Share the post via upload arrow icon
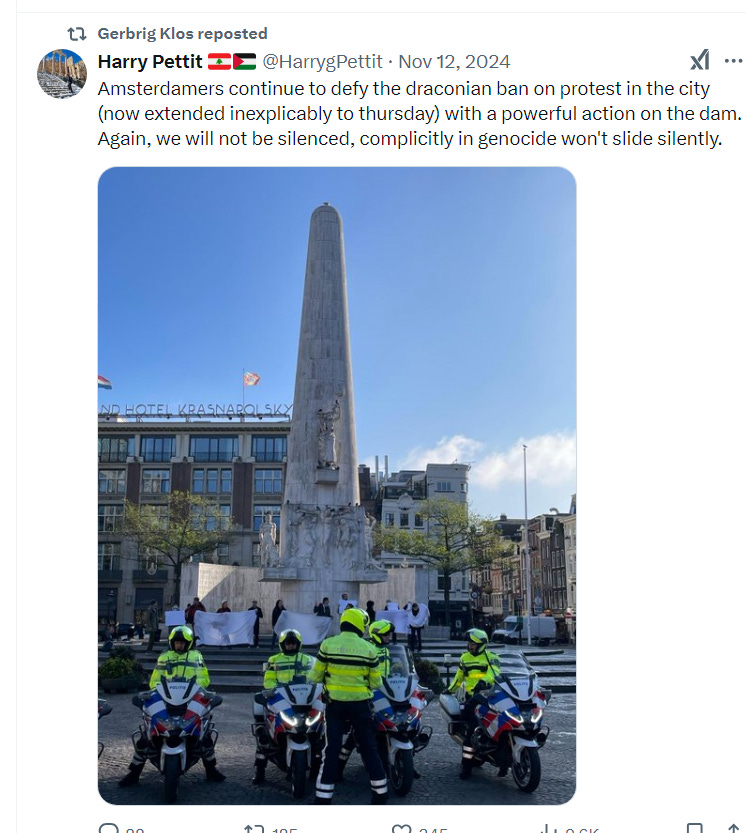The width and height of the screenshot is (746, 833). pyautogui.click(x=733, y=829)
